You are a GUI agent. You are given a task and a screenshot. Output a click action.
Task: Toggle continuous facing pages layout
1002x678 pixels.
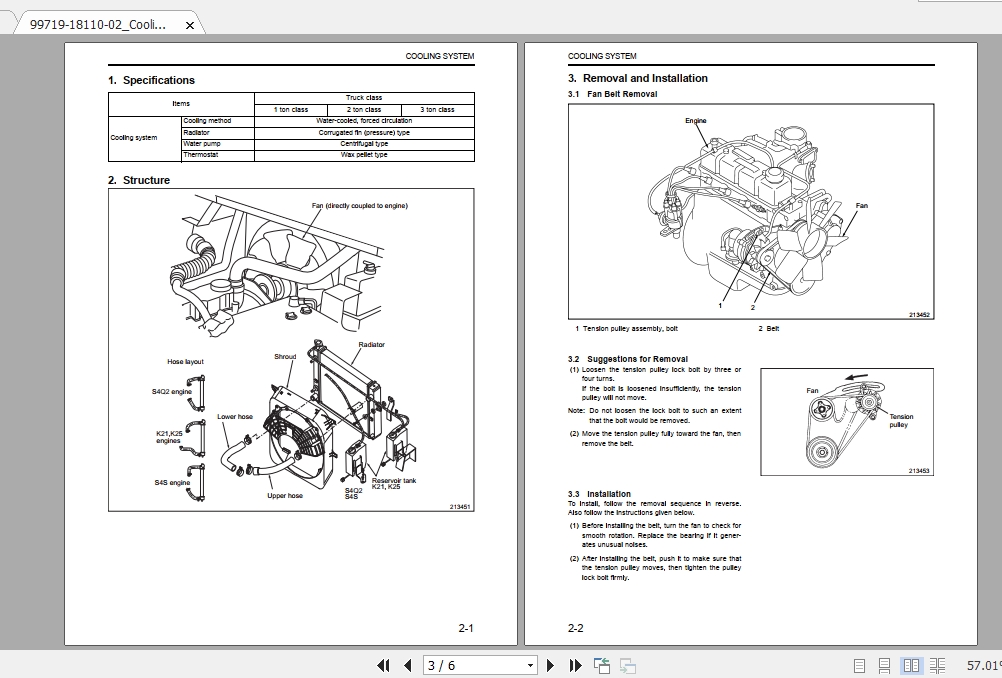(938, 665)
